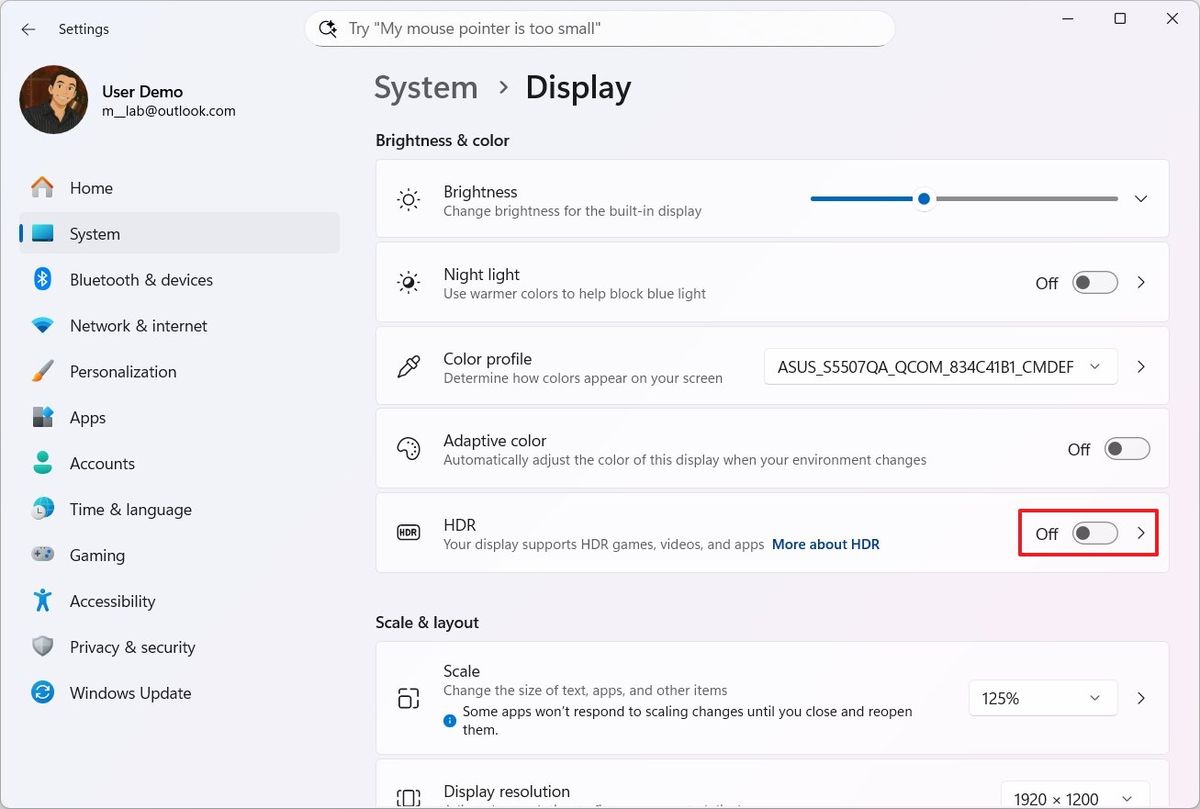Click the Network & internet icon
The image size is (1200, 809).
click(41, 325)
